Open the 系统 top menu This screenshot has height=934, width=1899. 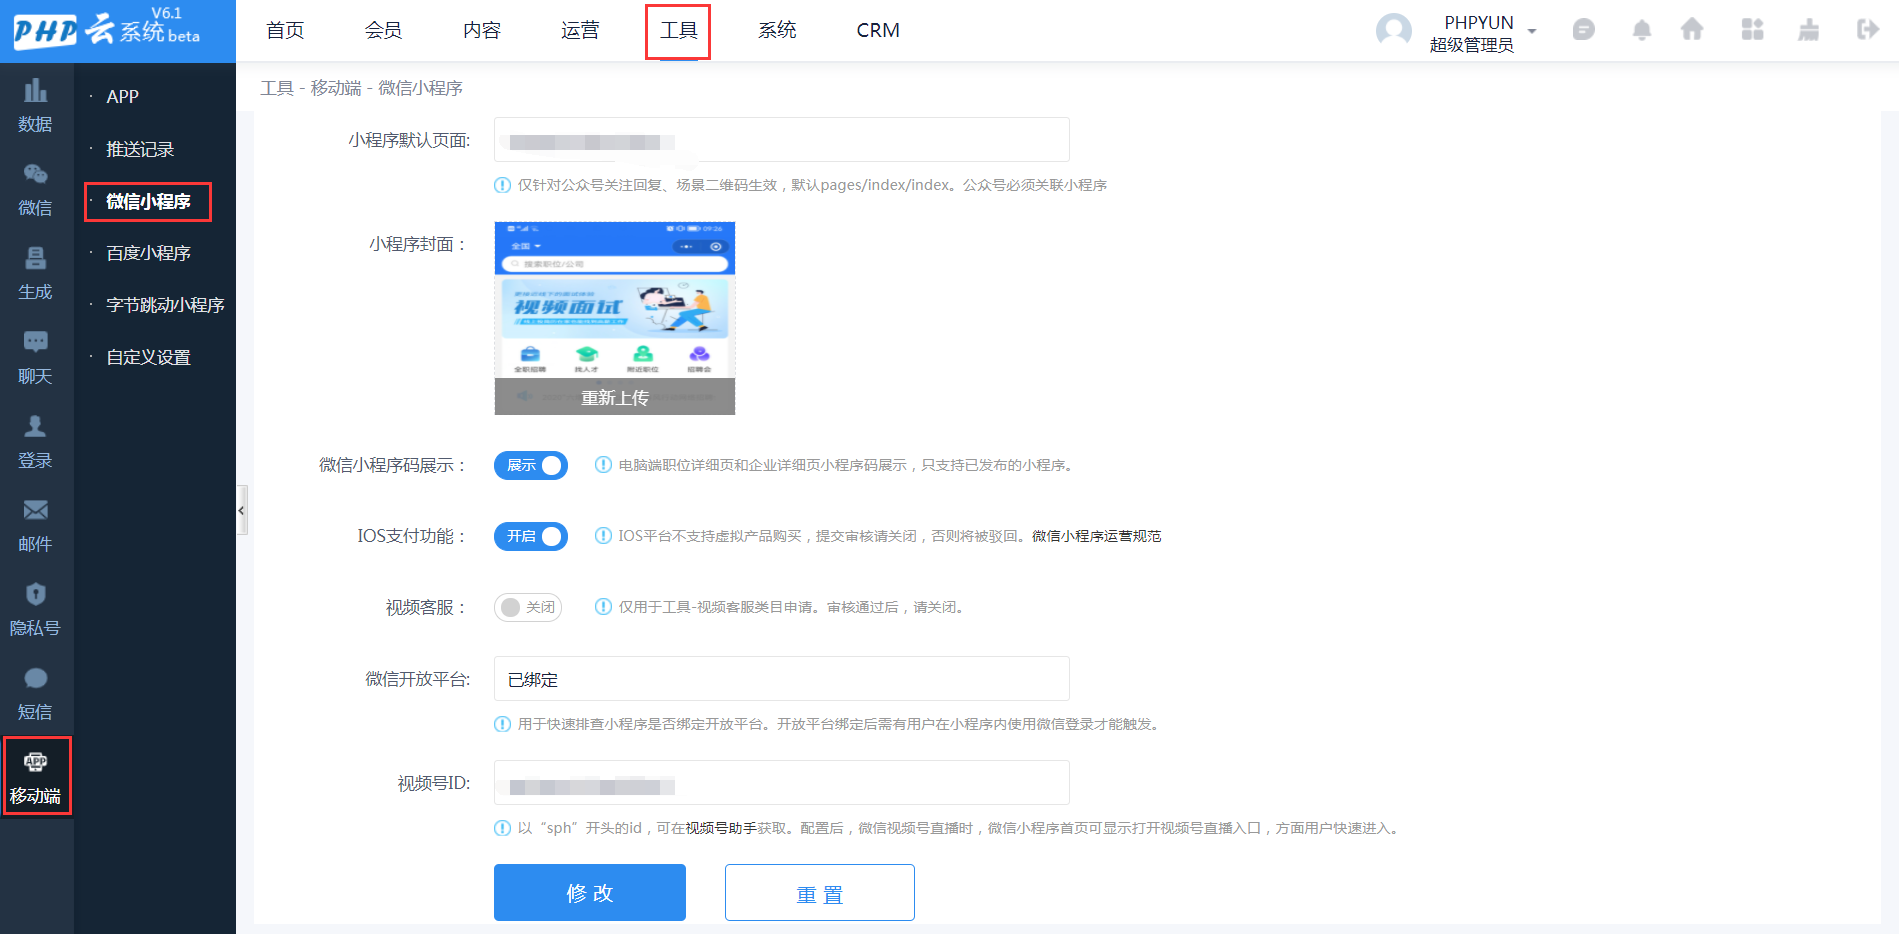click(x=777, y=31)
